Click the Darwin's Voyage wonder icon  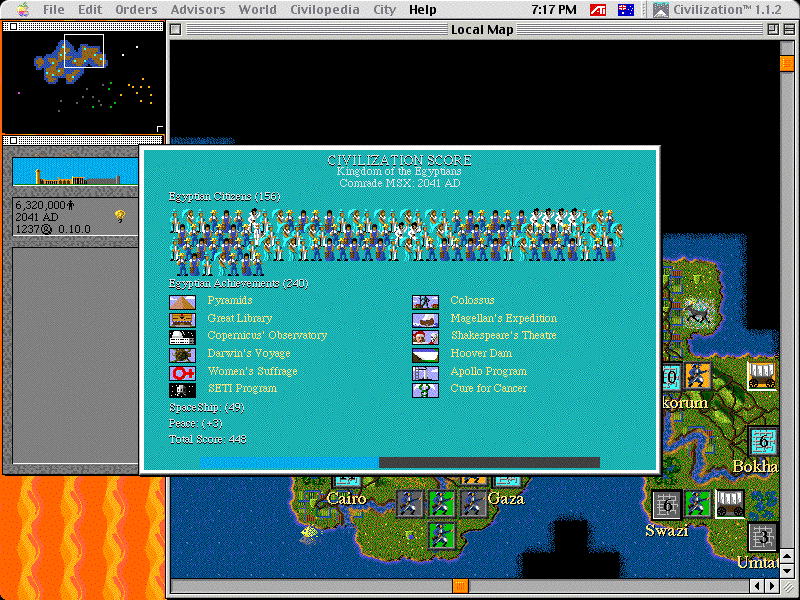coord(182,355)
